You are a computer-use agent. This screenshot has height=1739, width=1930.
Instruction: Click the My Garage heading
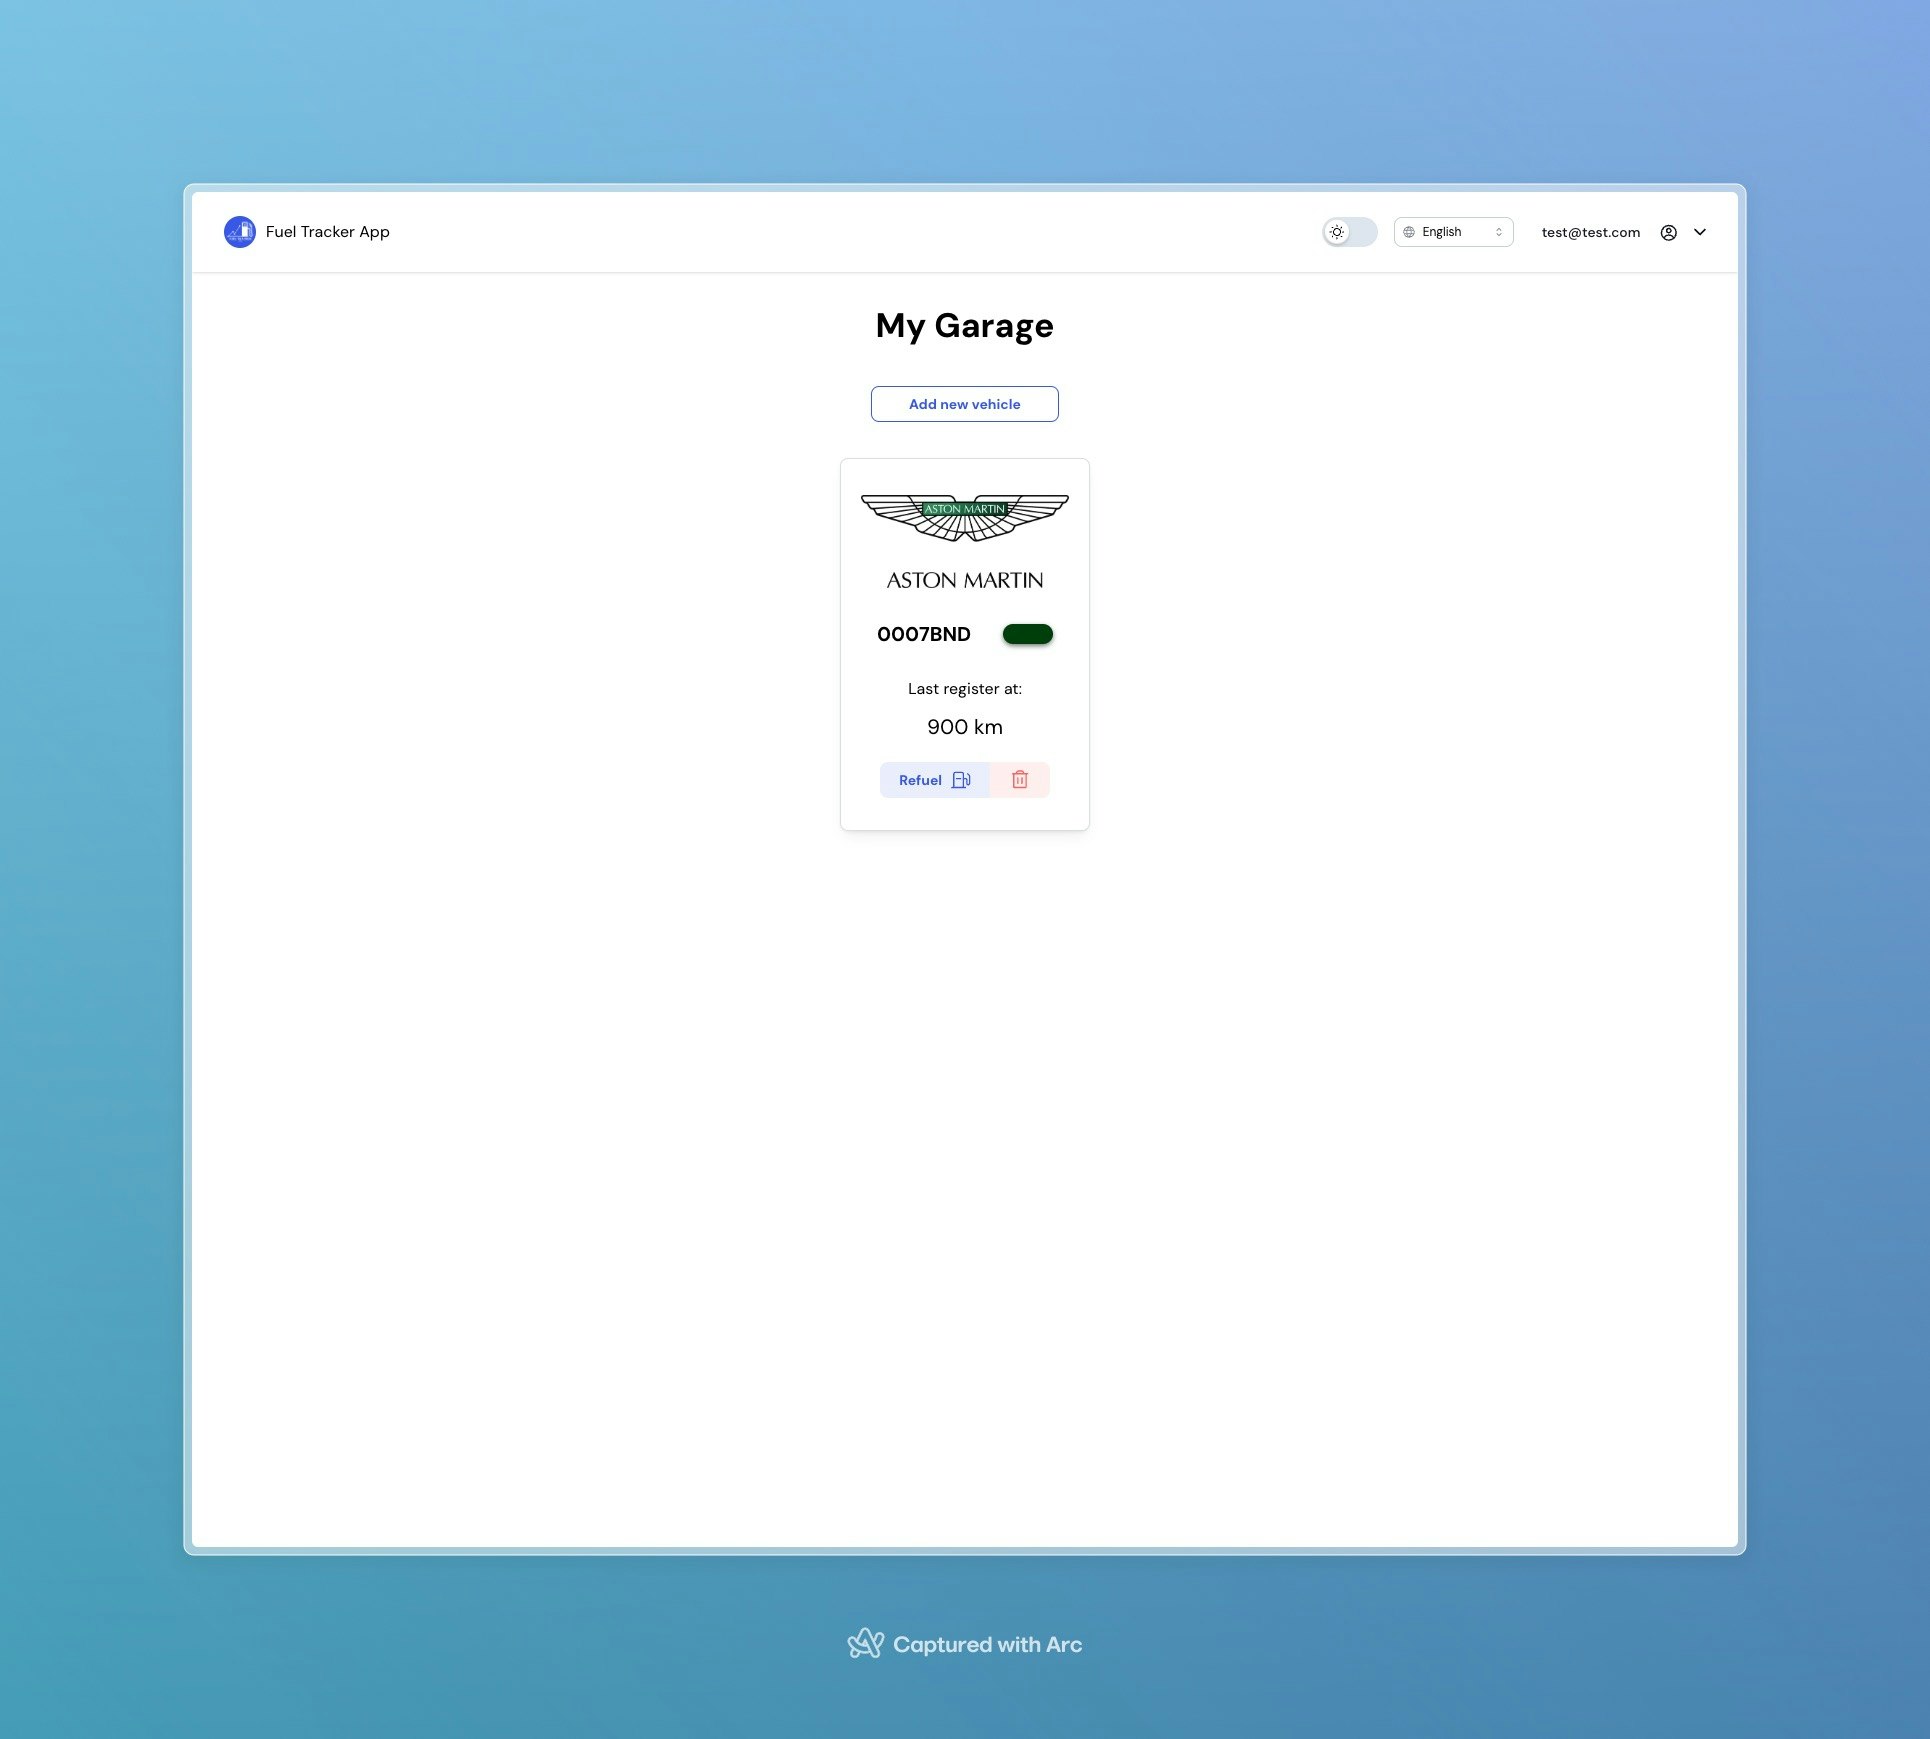click(965, 326)
